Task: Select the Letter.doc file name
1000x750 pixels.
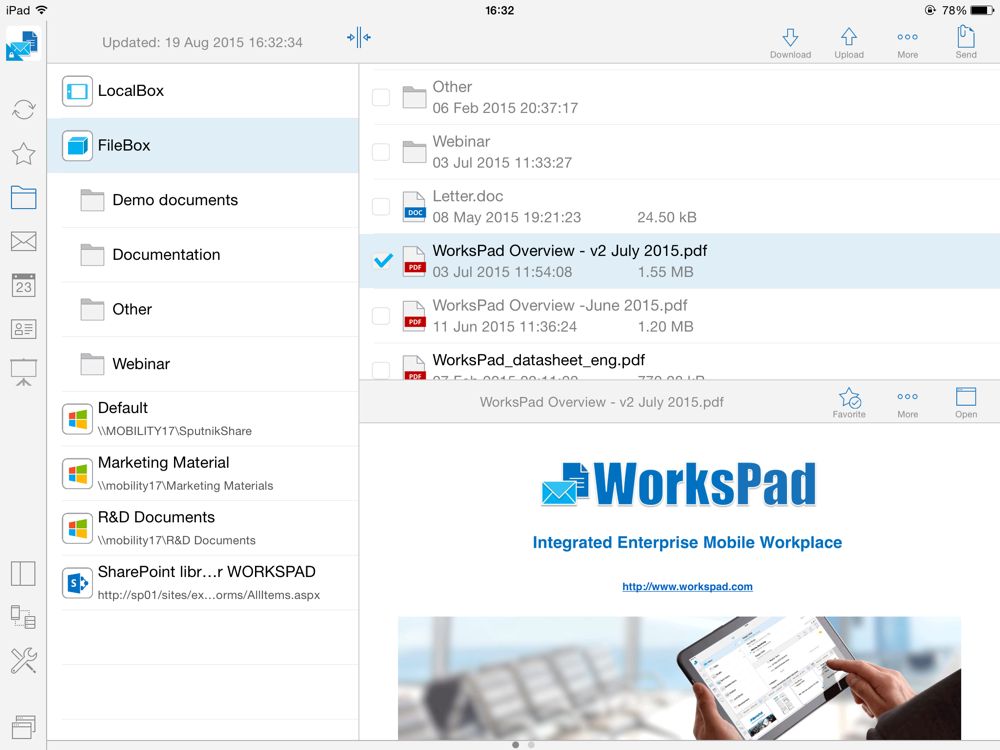Action: click(x=467, y=196)
